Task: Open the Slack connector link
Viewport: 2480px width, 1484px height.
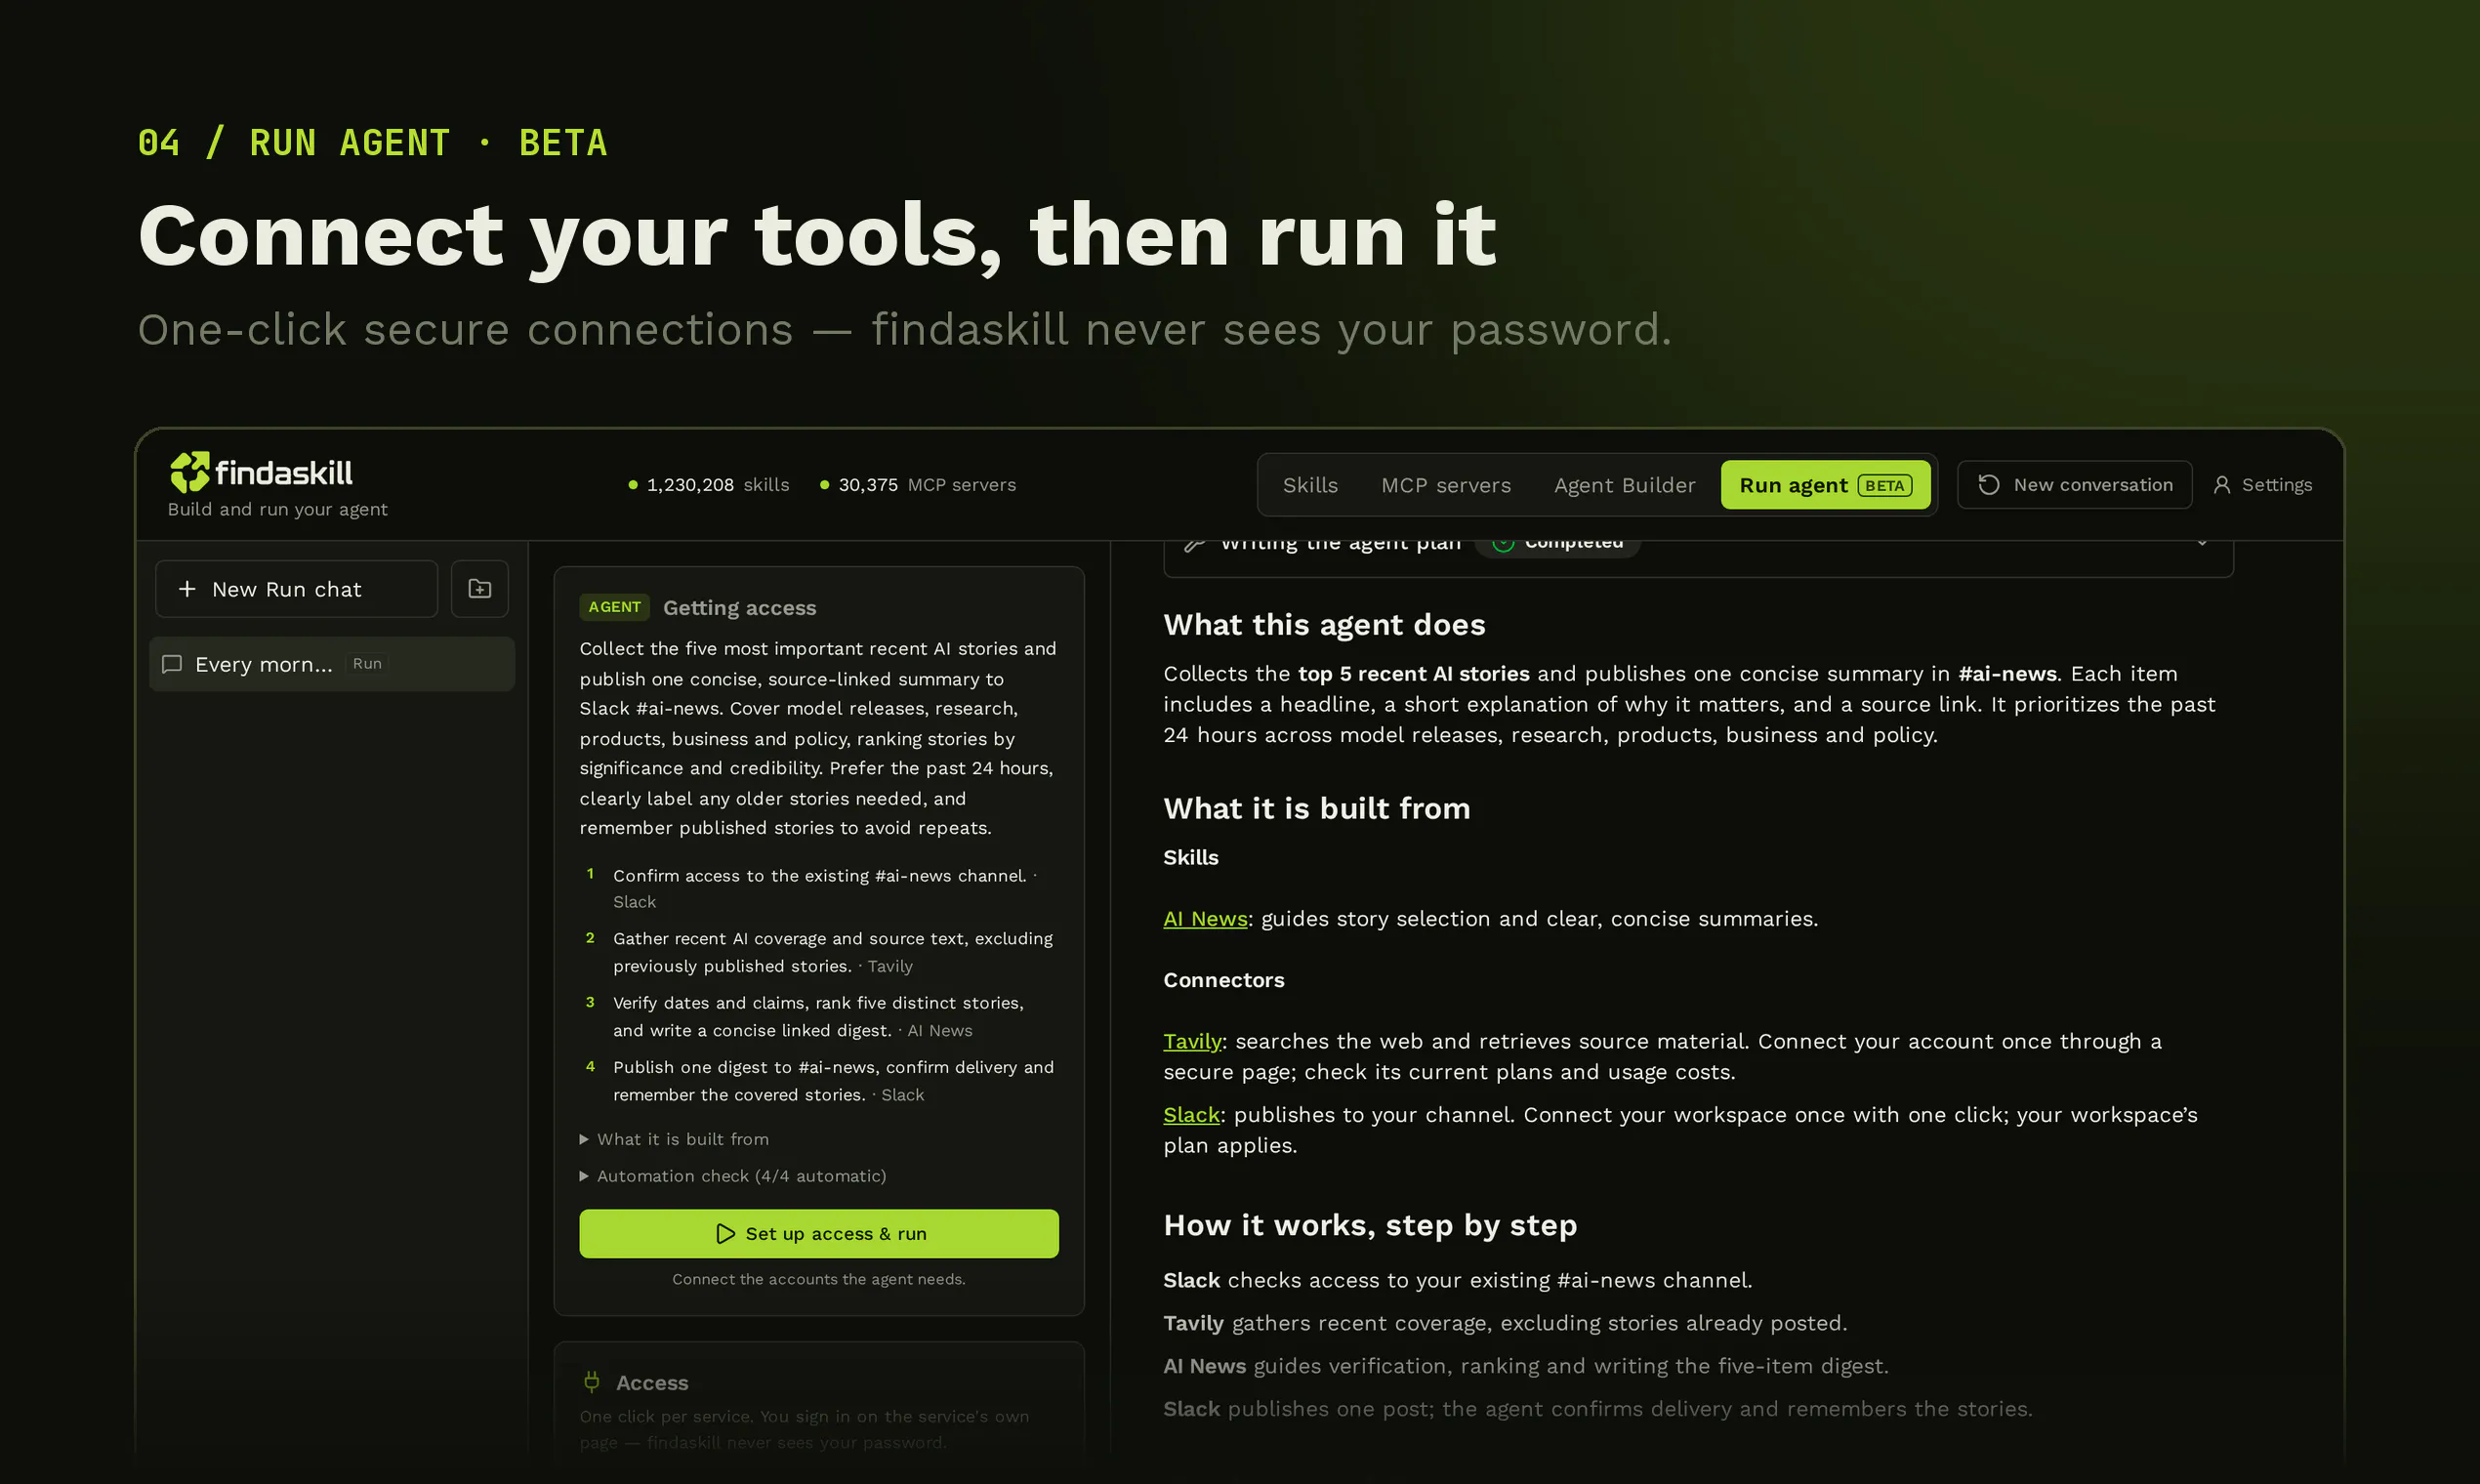Action: 1191,1115
